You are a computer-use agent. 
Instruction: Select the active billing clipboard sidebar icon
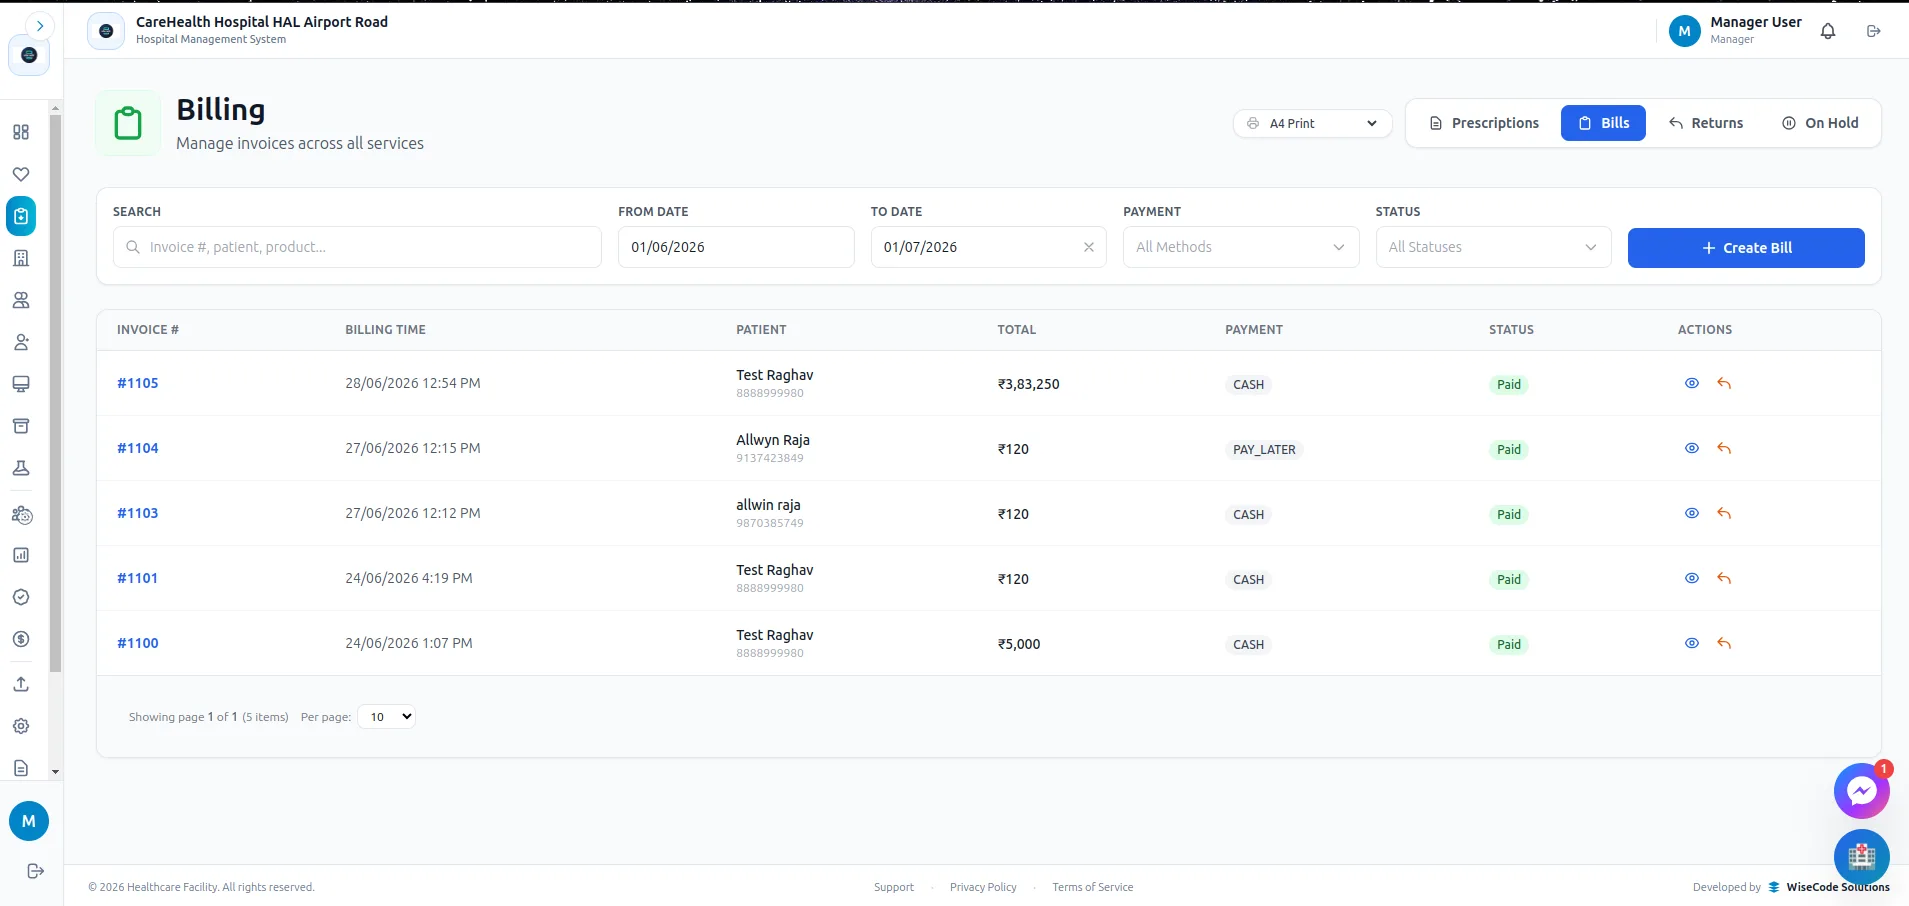21,216
